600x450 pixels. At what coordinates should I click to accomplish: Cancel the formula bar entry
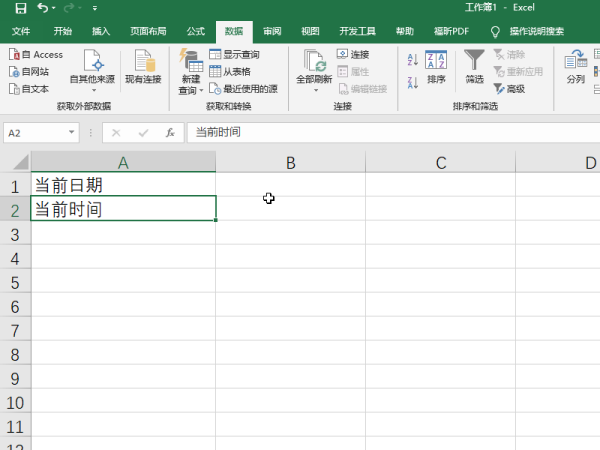tap(116, 133)
